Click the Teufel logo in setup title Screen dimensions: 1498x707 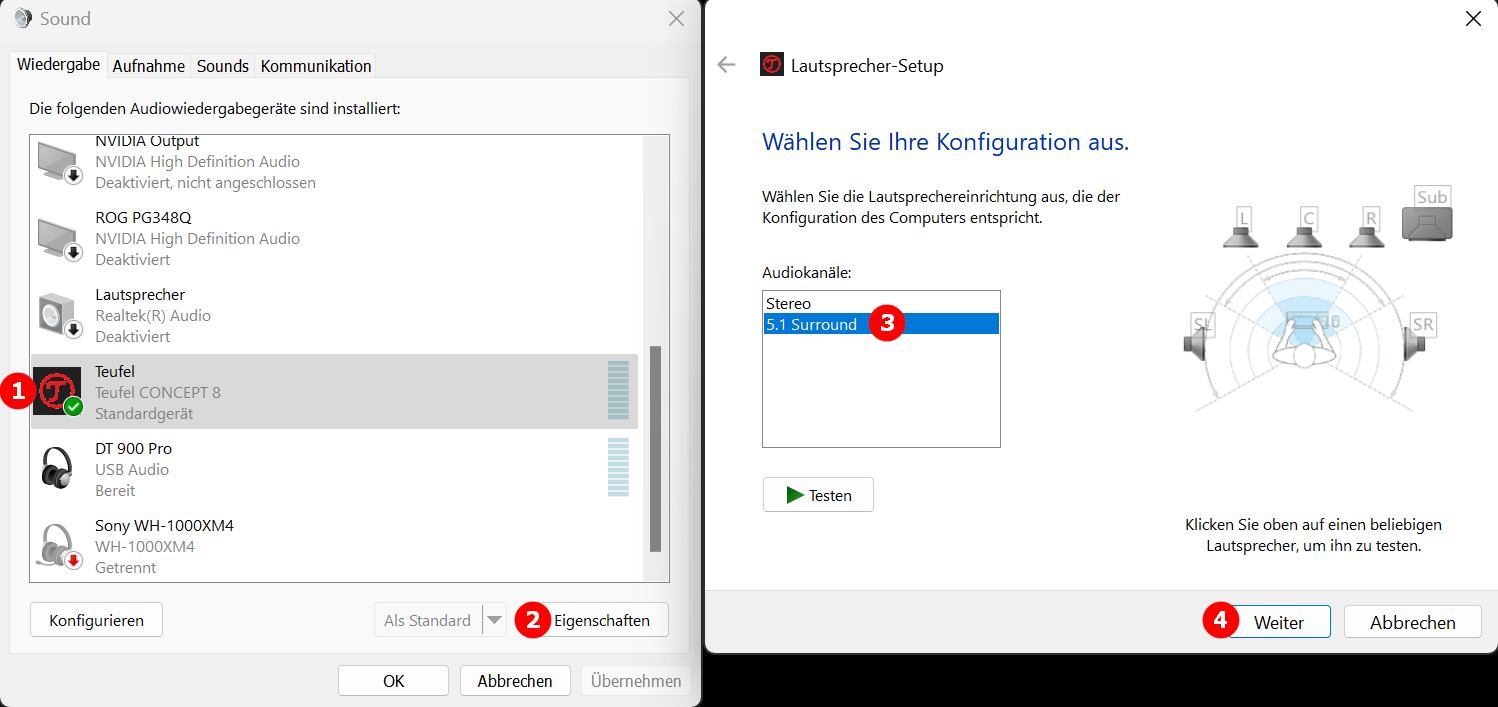coord(772,65)
